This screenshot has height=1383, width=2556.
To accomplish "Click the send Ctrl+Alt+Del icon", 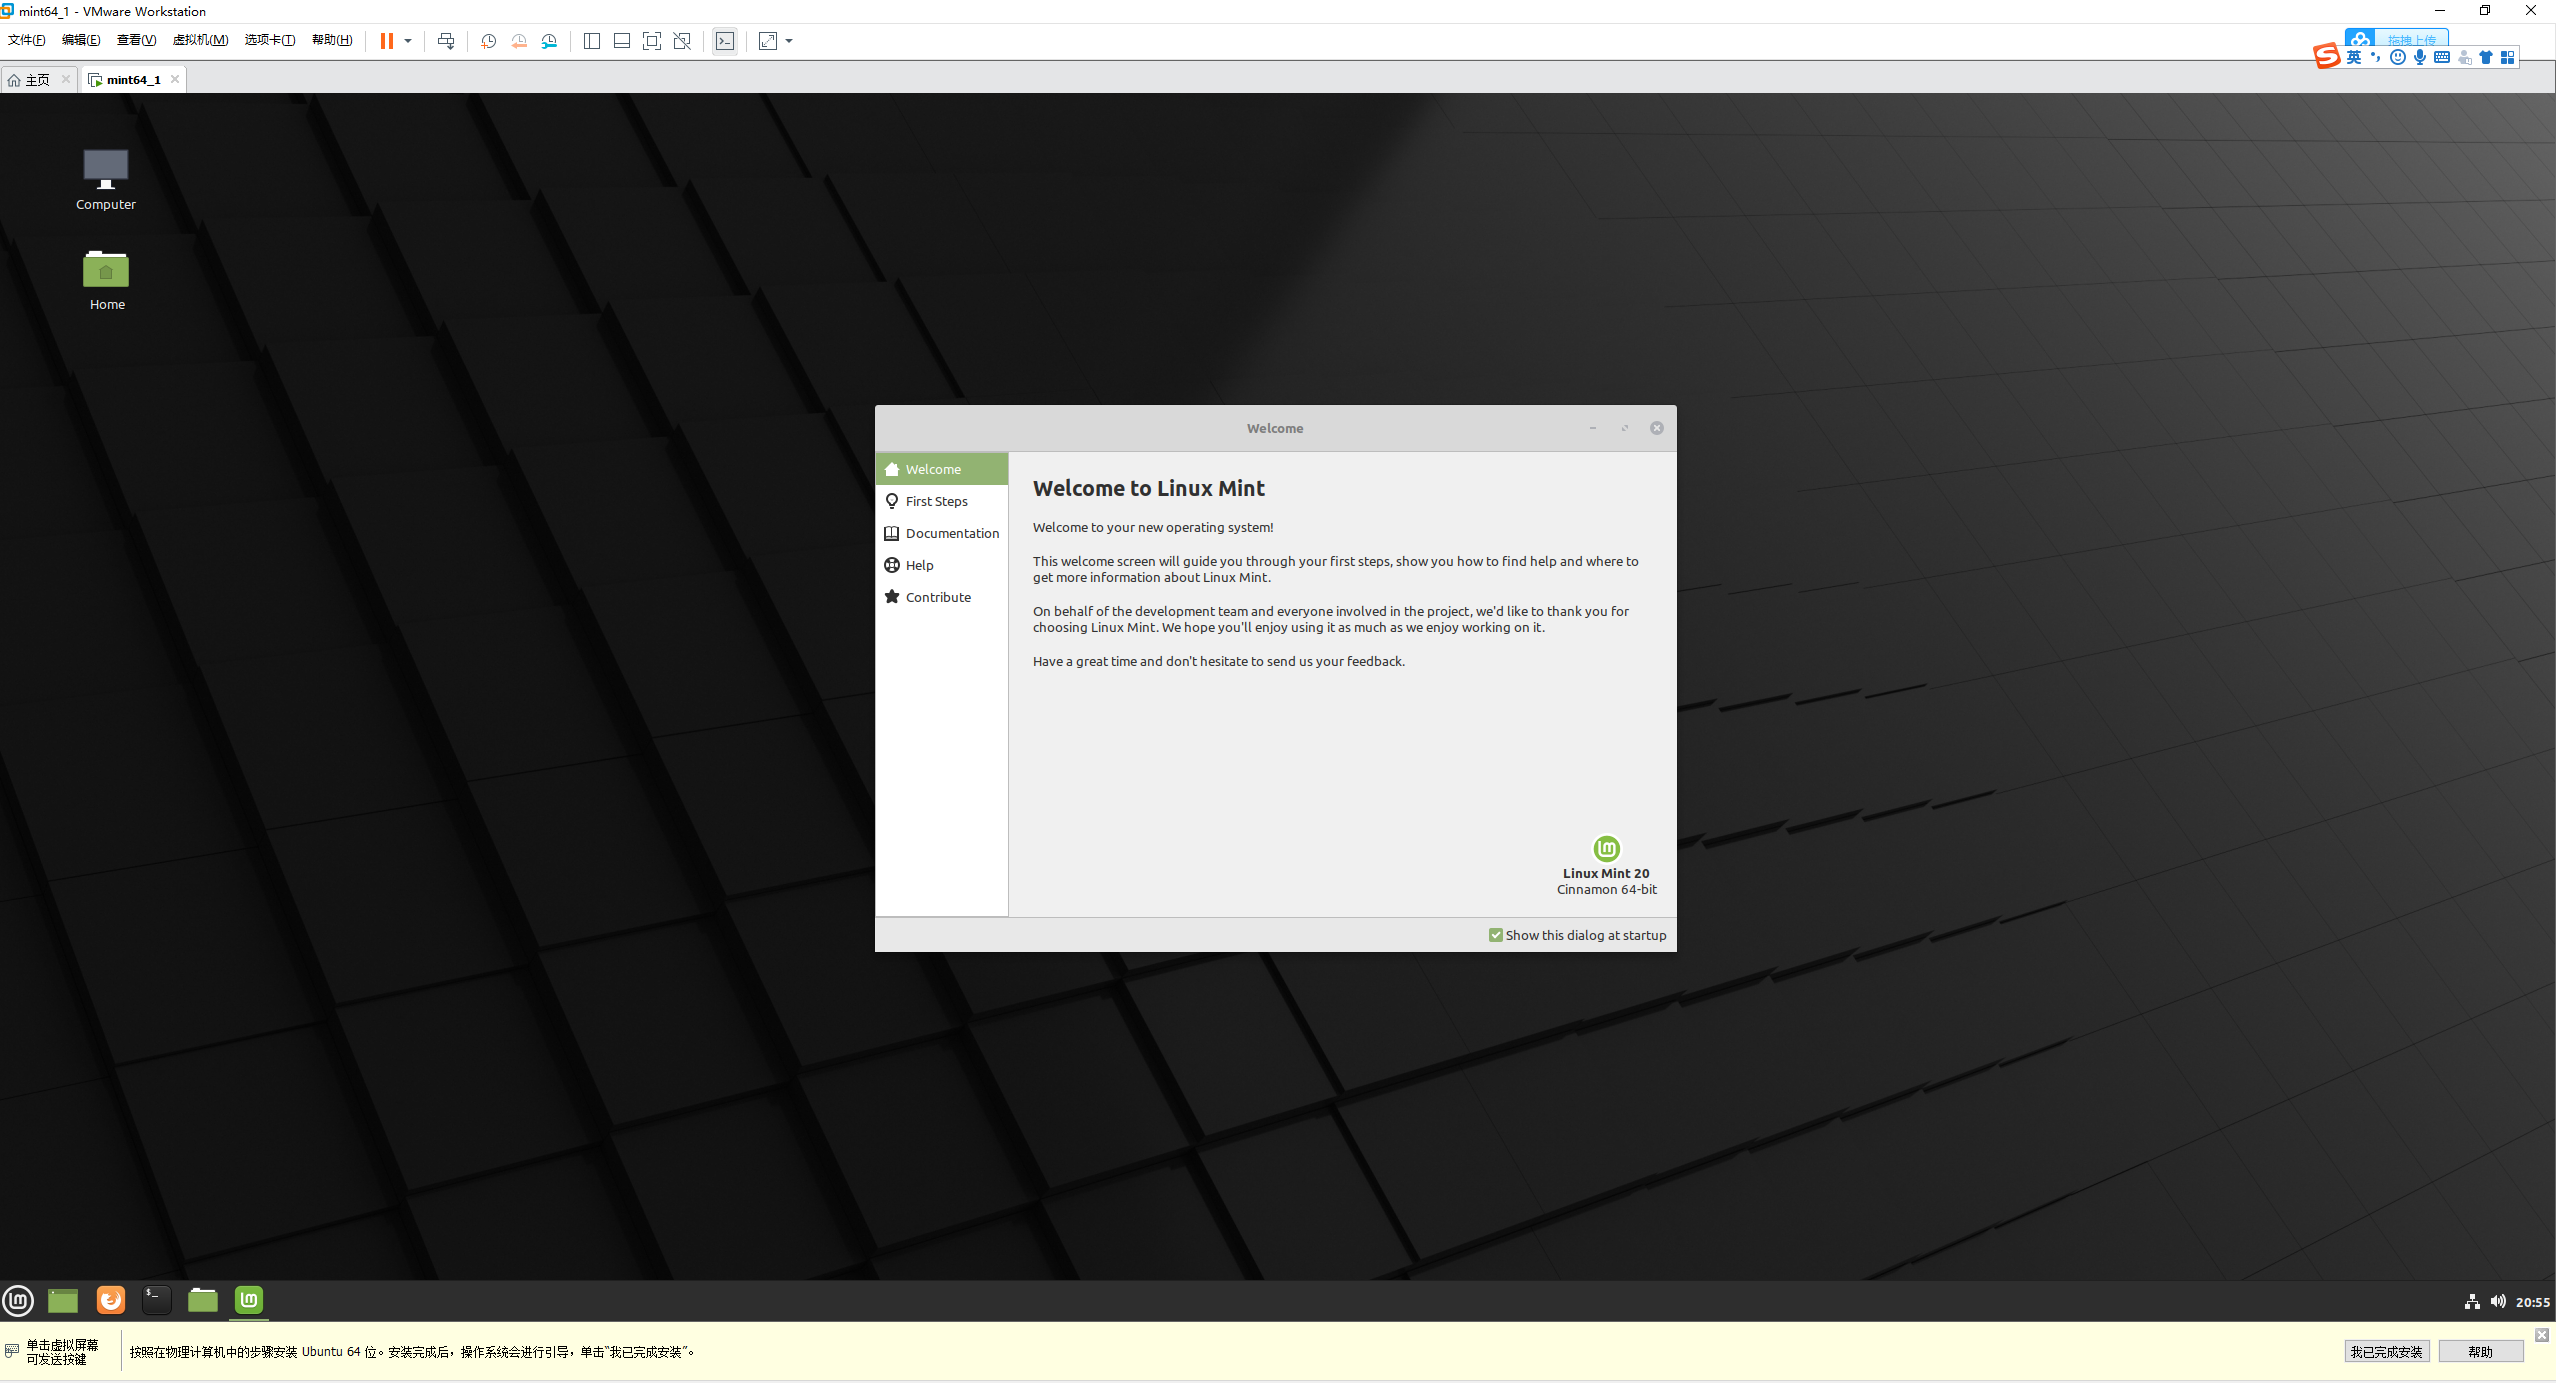I will 446,41.
